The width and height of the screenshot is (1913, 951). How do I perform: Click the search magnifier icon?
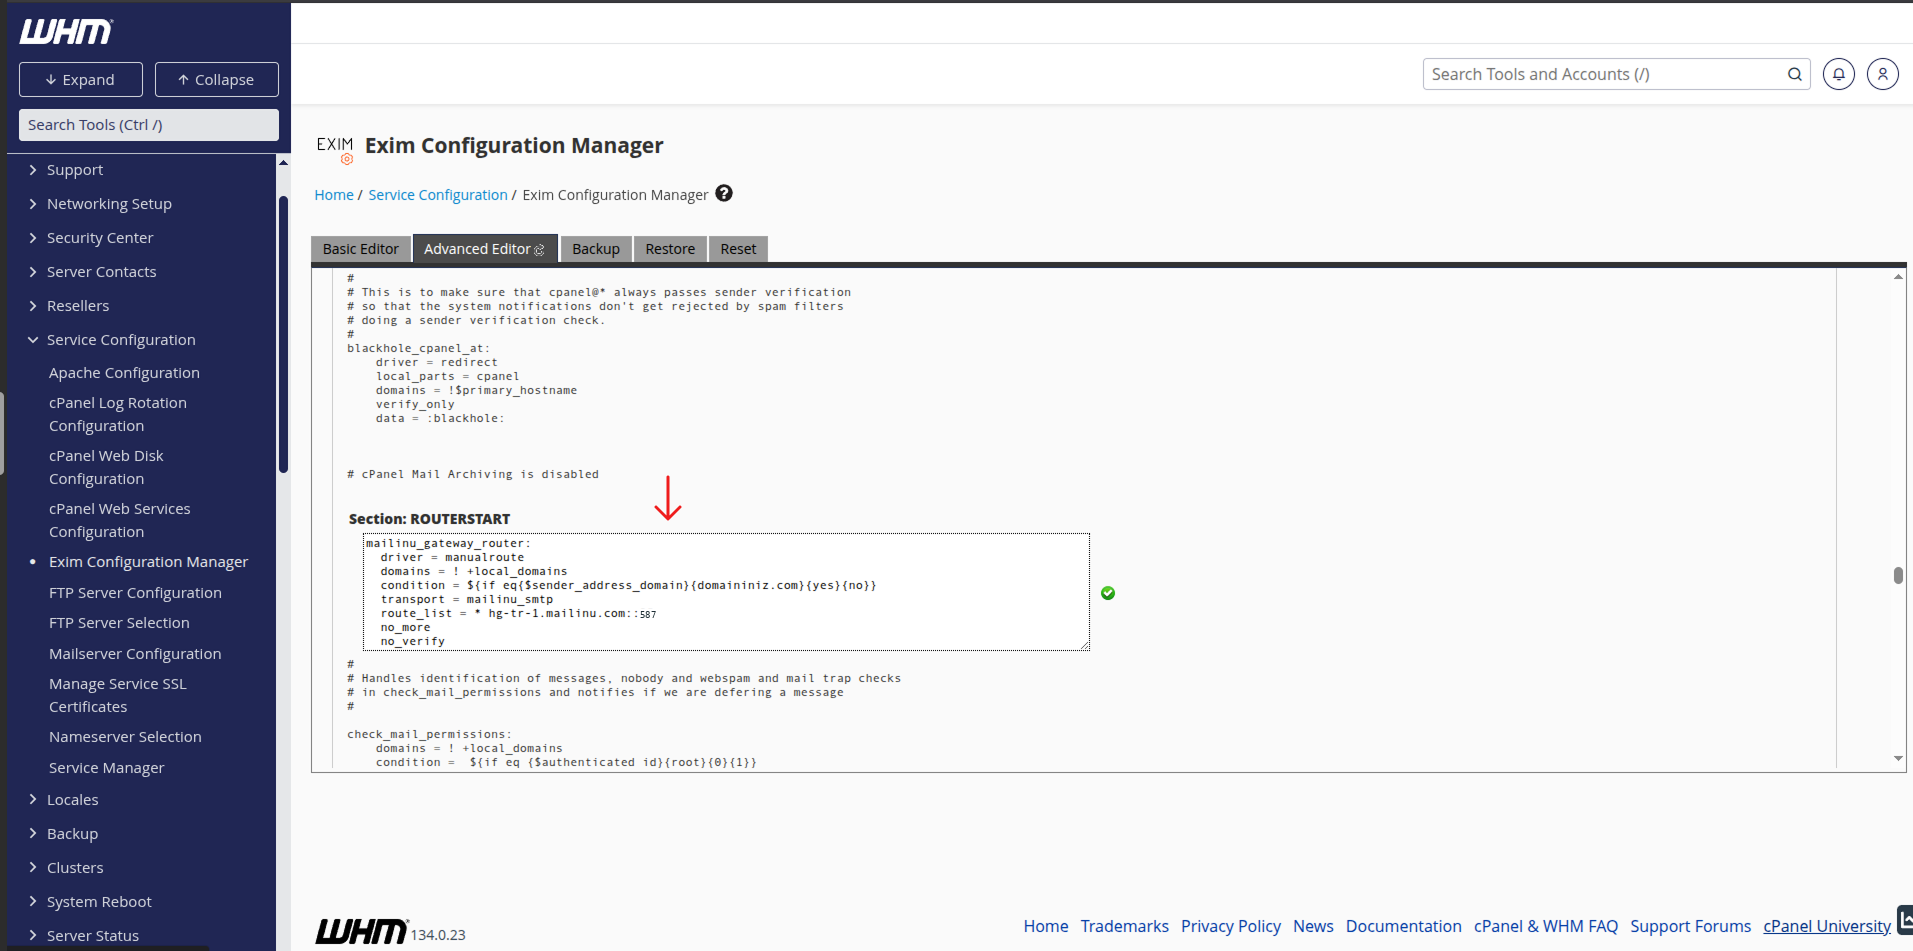[1794, 74]
